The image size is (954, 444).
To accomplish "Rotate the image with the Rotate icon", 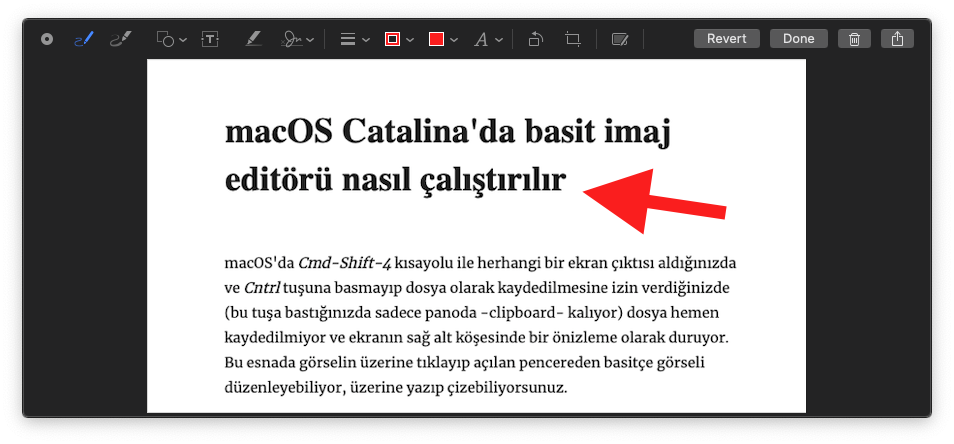I will (535, 40).
